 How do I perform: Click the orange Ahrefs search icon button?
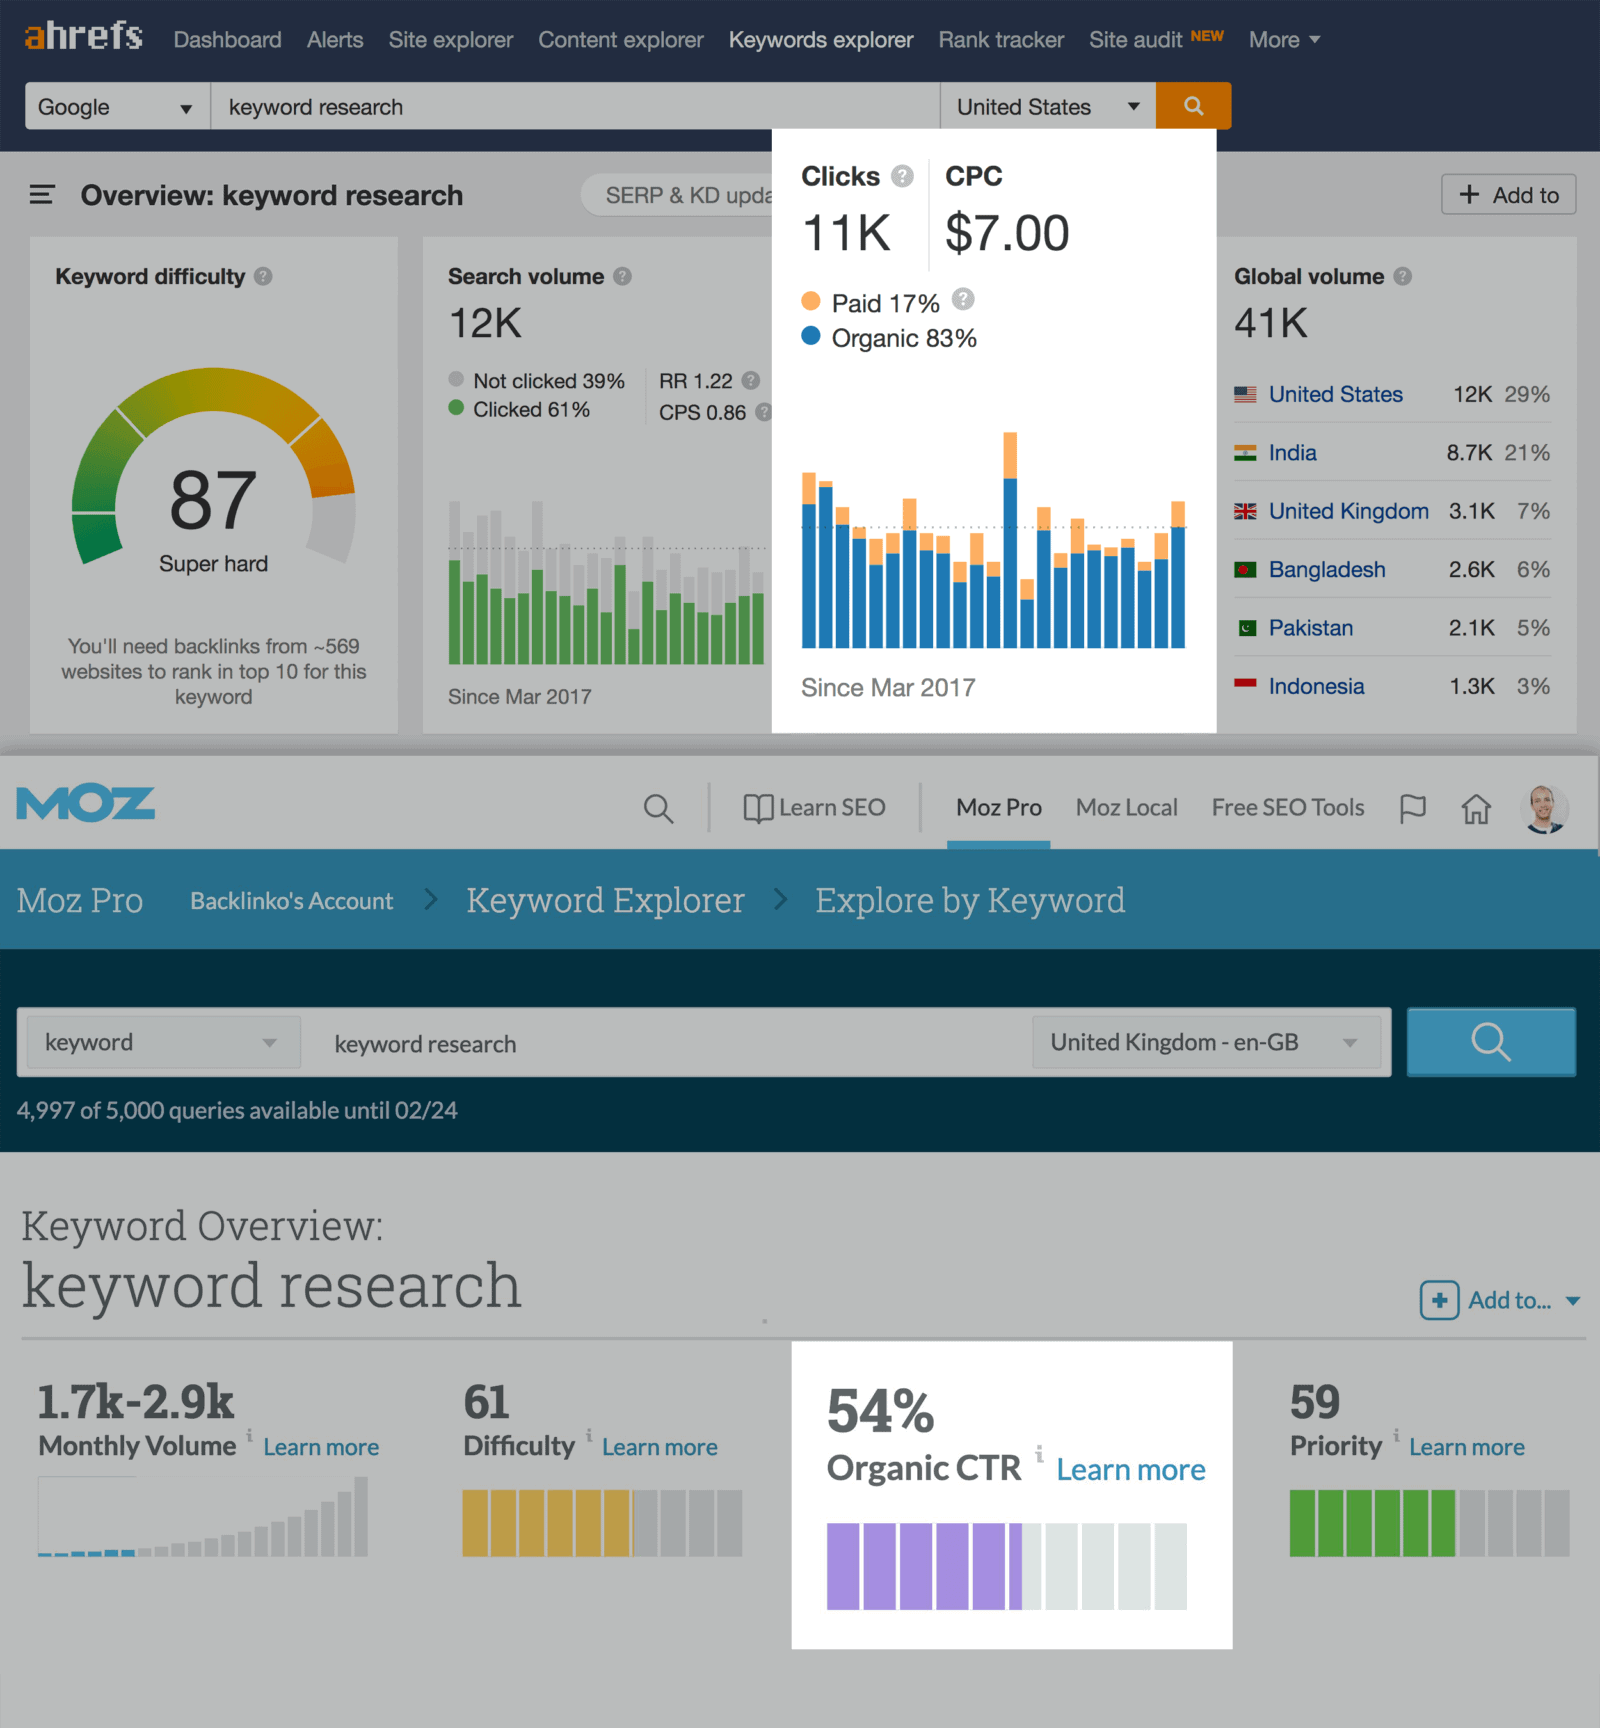(1193, 106)
